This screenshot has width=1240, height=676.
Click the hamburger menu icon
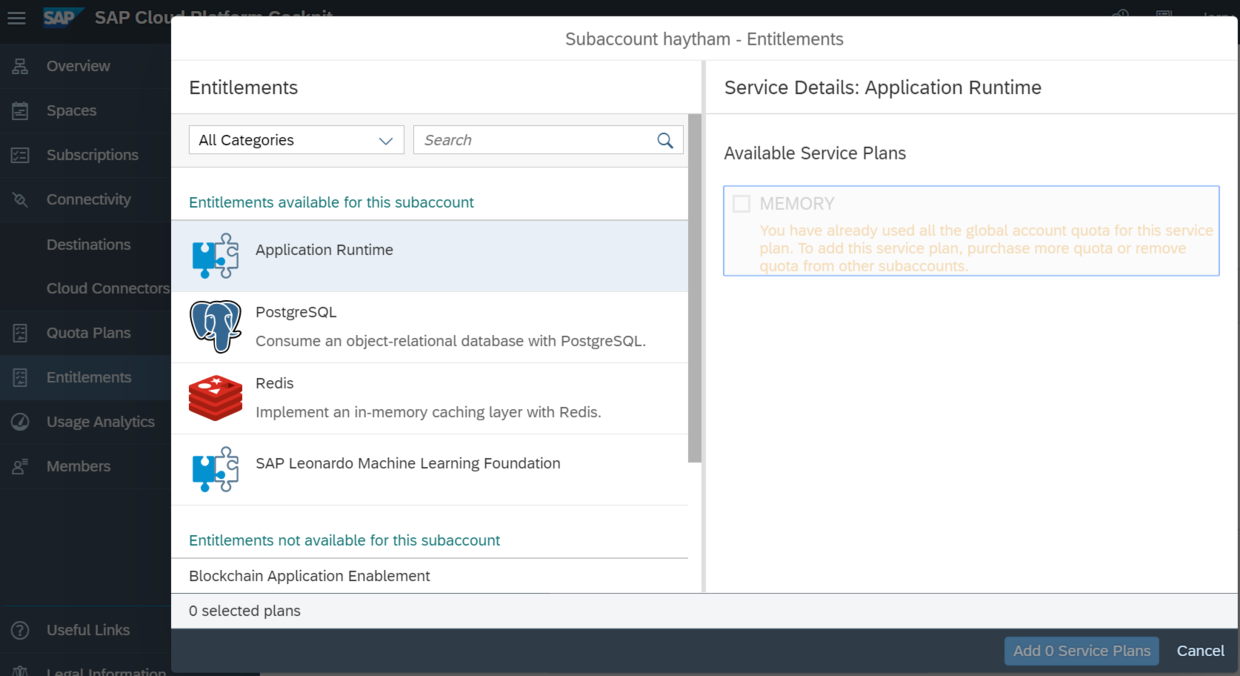click(16, 18)
